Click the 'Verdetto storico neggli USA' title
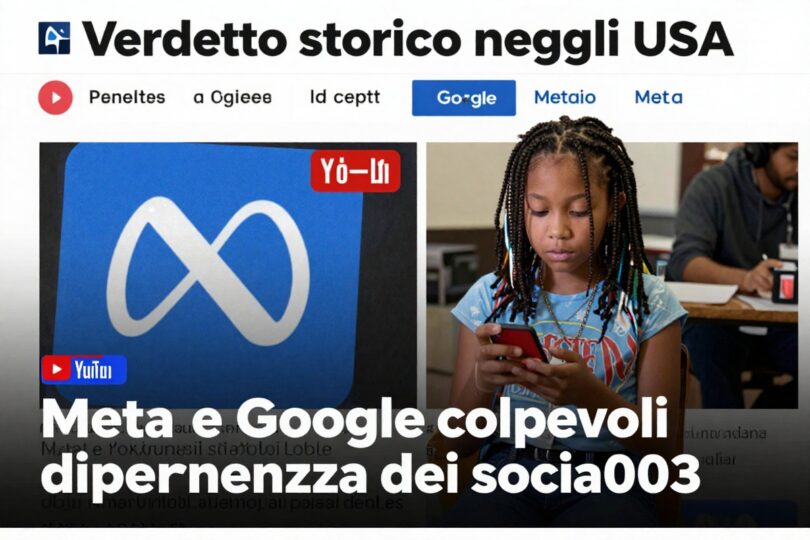The height and width of the screenshot is (540, 810). point(408,39)
